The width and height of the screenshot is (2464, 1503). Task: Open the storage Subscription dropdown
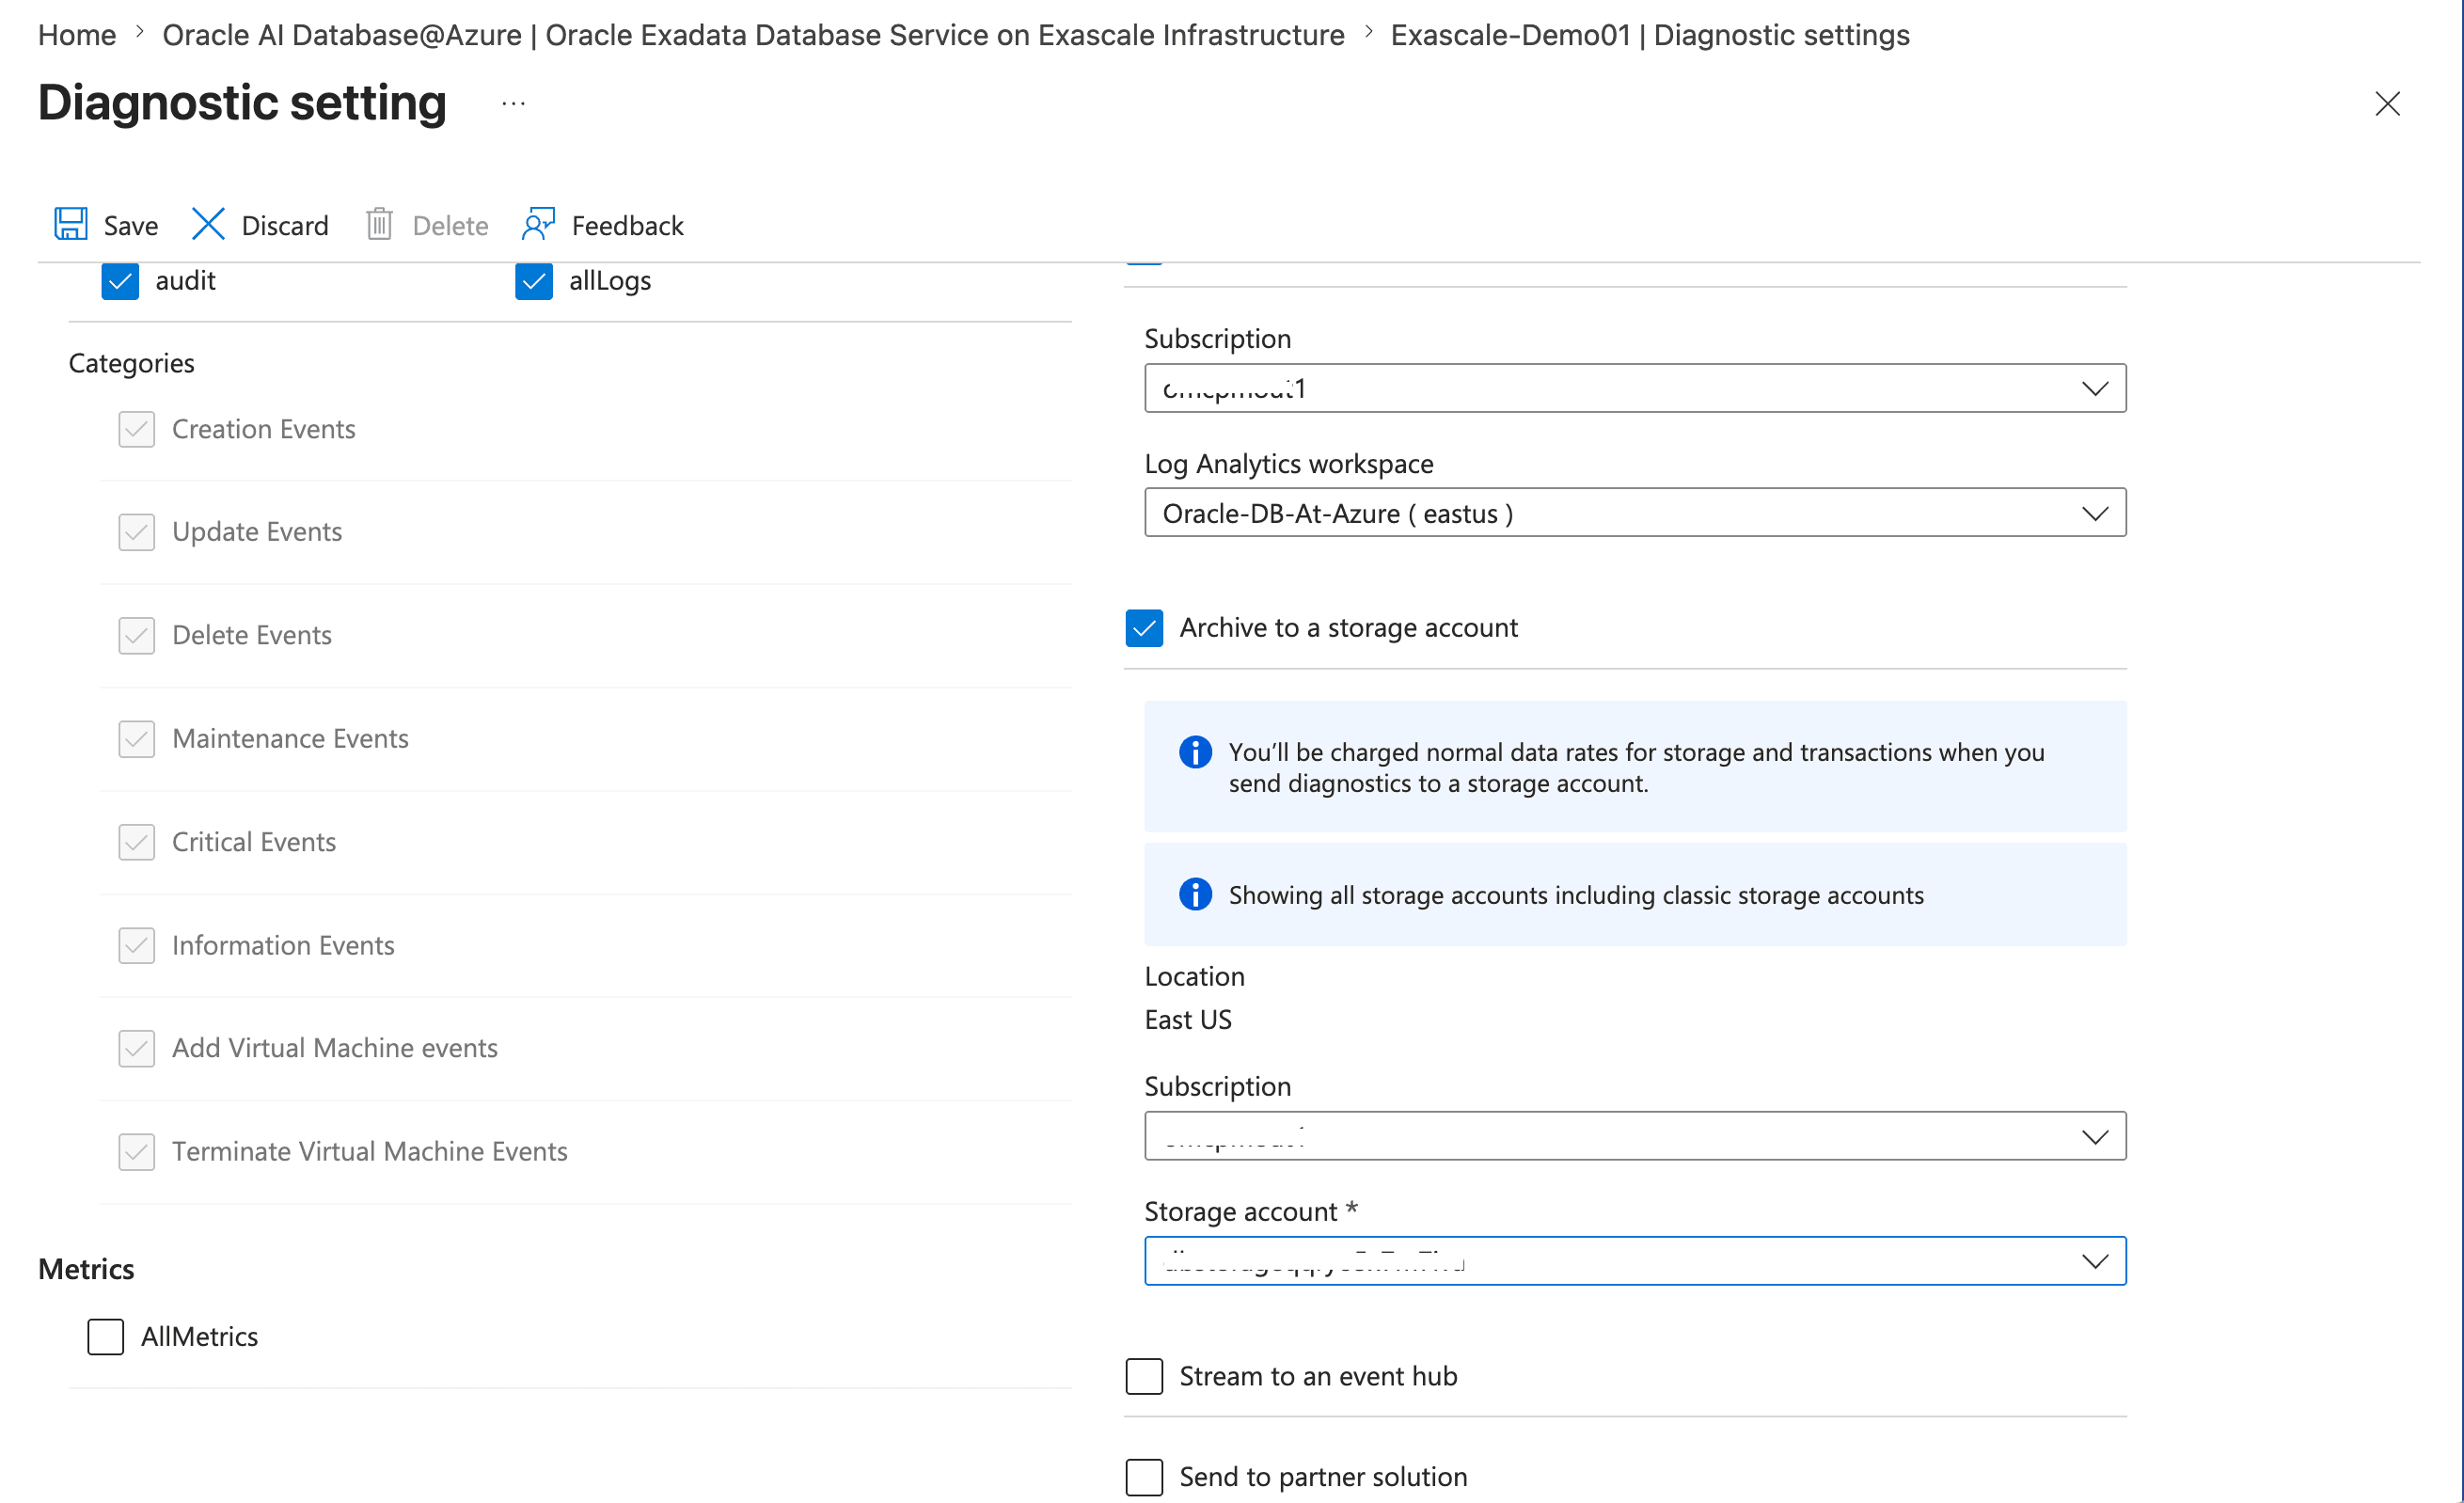pos(1635,1136)
